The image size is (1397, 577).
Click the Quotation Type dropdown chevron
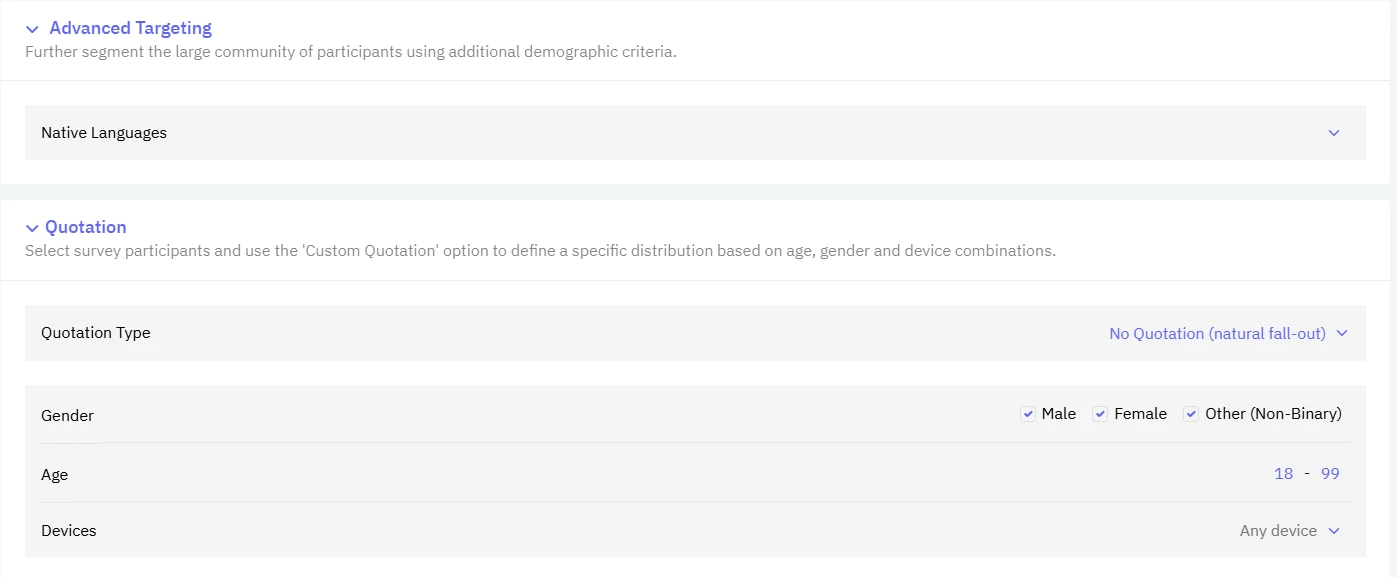click(1341, 334)
